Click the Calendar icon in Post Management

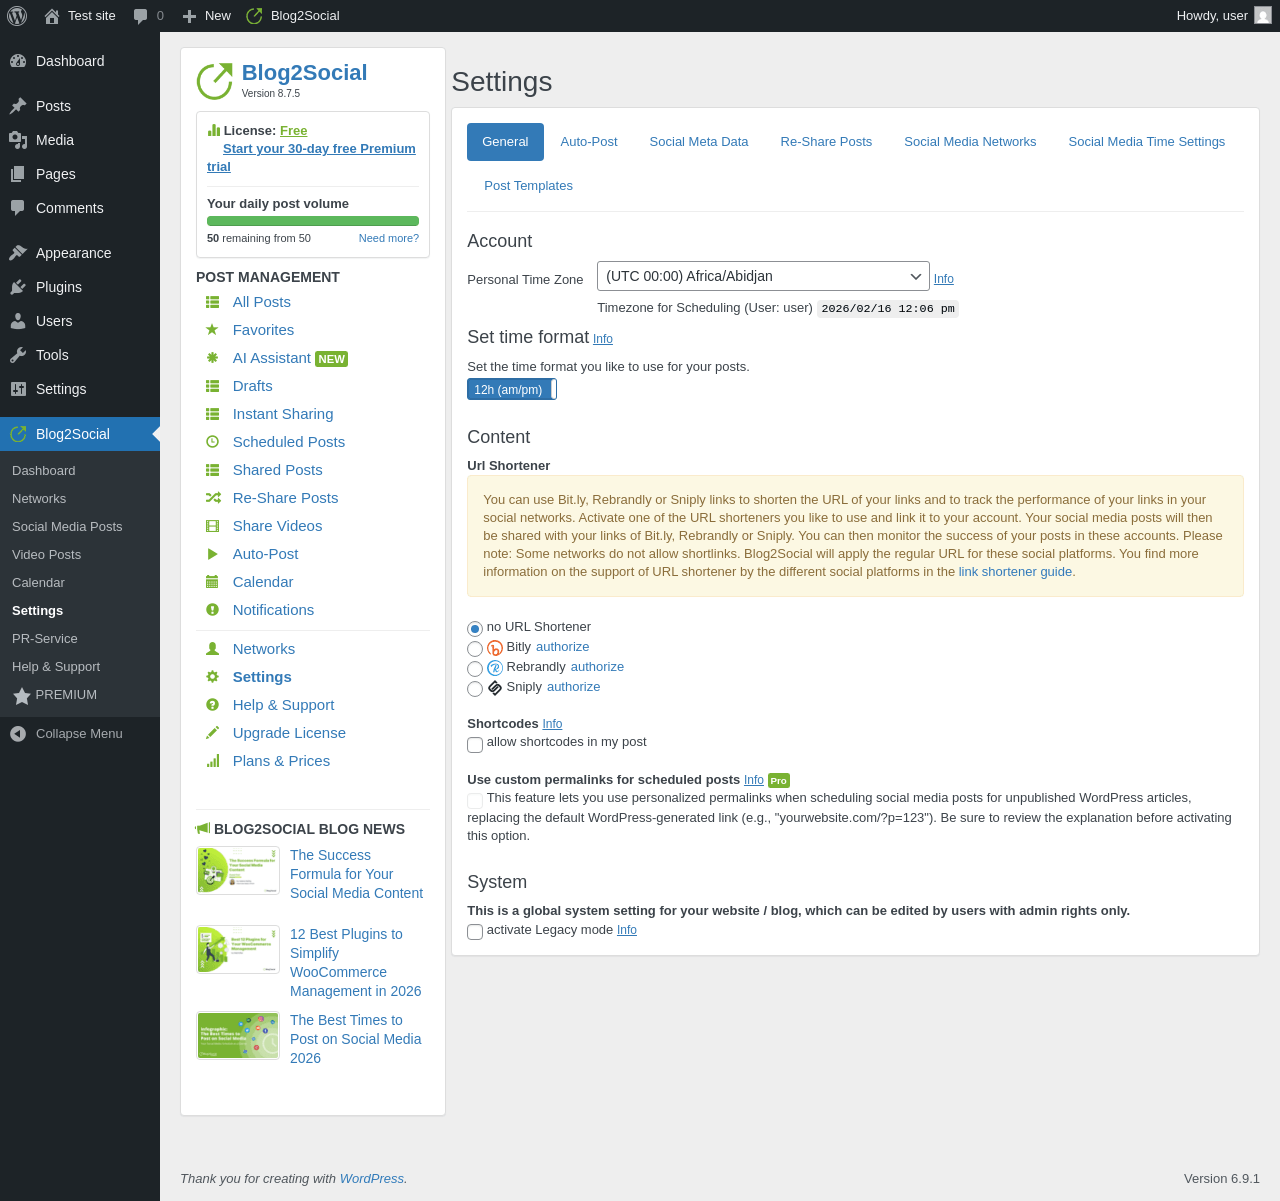(212, 582)
